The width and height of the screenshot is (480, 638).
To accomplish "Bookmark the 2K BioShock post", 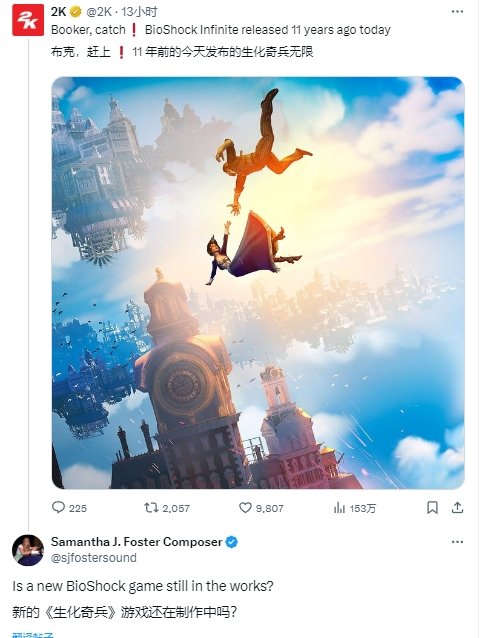I will point(432,507).
